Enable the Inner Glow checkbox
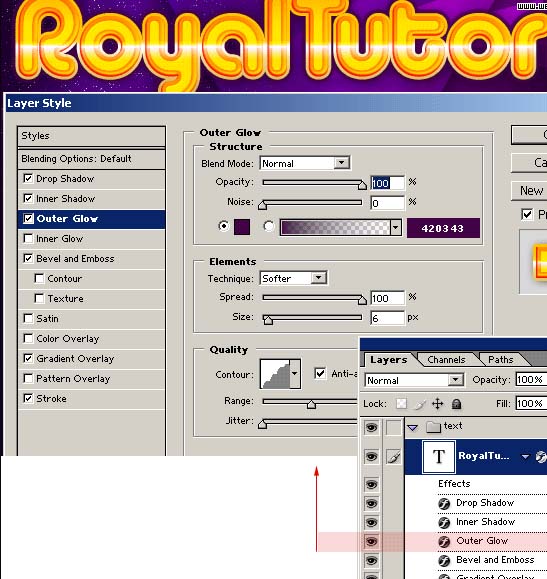 pos(28,239)
